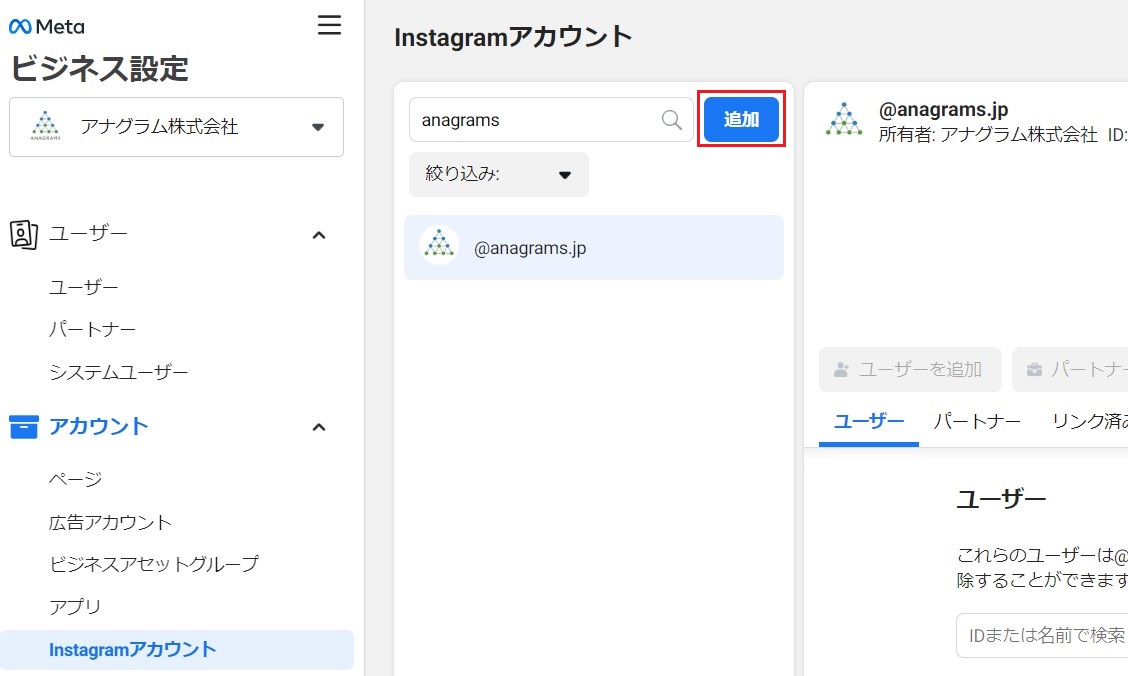
Task: Click the アカウント section box icon
Action: click(23, 427)
